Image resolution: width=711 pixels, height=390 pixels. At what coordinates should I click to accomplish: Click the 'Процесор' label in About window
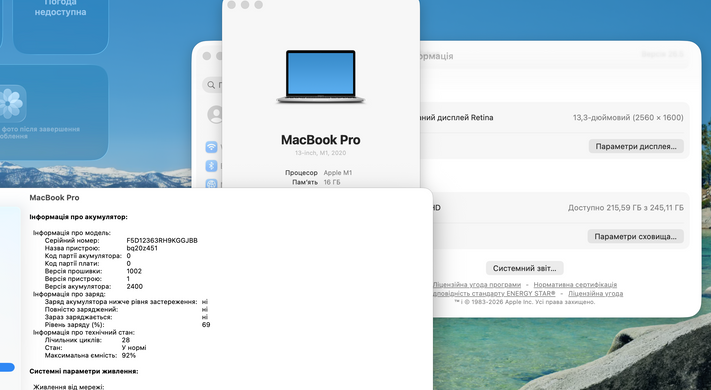coord(301,173)
